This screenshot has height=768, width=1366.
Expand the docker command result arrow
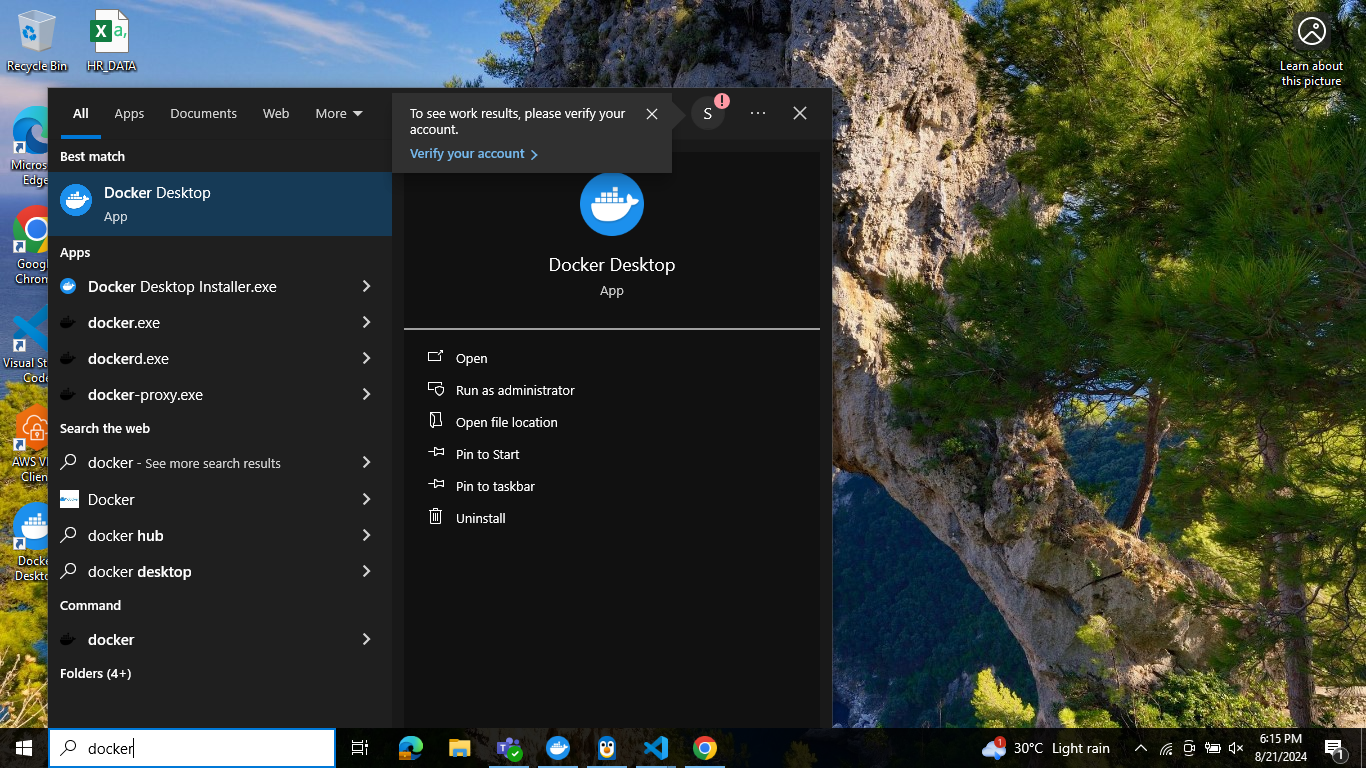366,639
